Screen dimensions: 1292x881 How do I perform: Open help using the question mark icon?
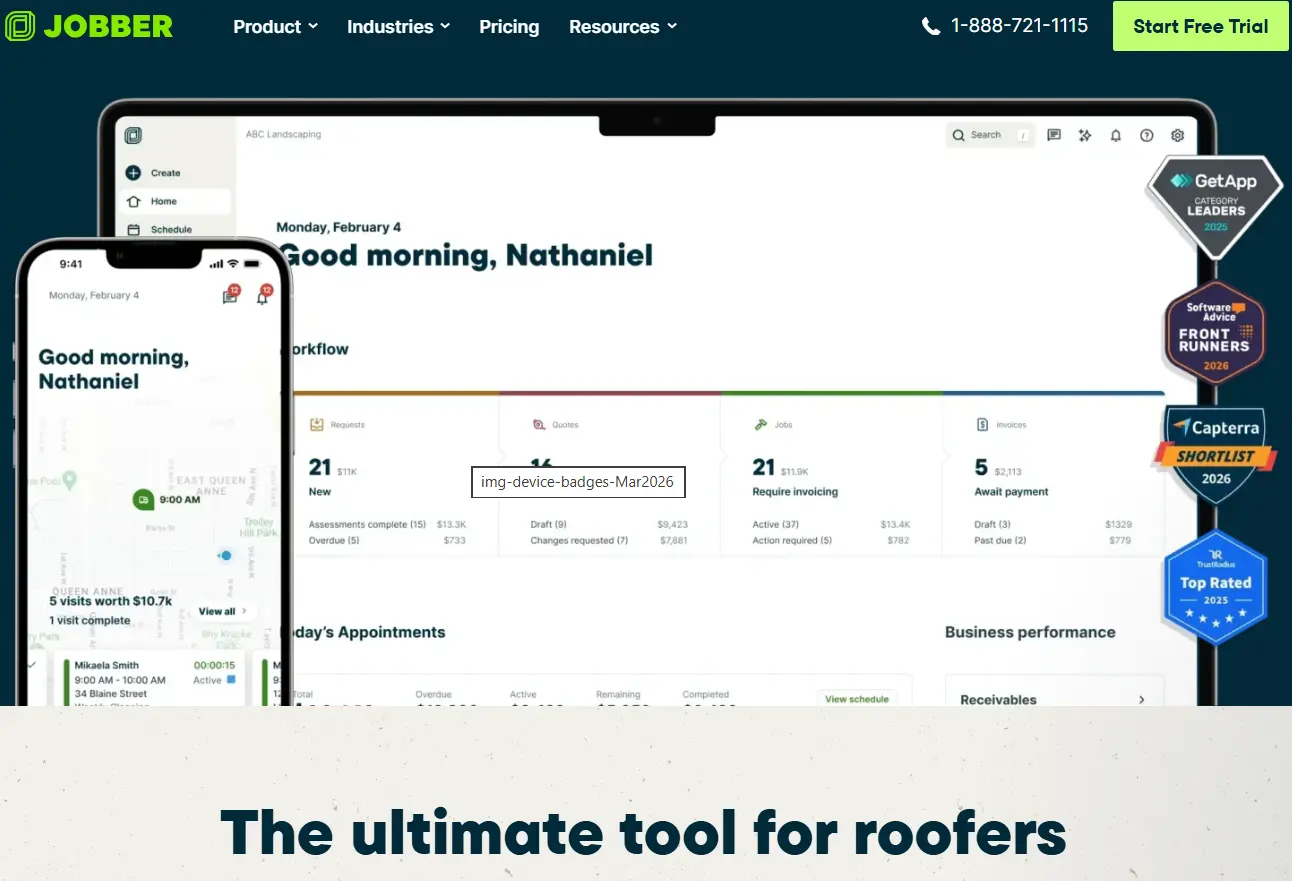click(1147, 135)
